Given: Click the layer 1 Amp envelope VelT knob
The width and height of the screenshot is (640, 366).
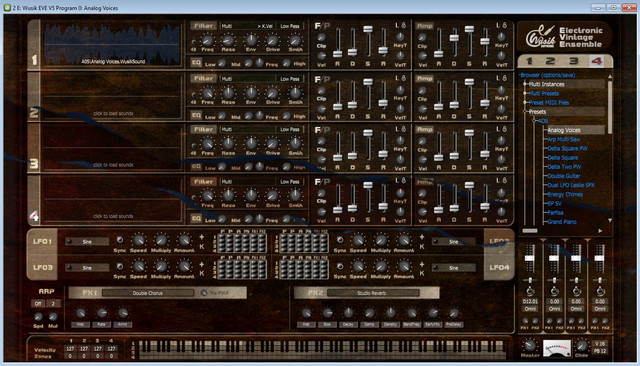Looking at the screenshot, I should (501, 55).
